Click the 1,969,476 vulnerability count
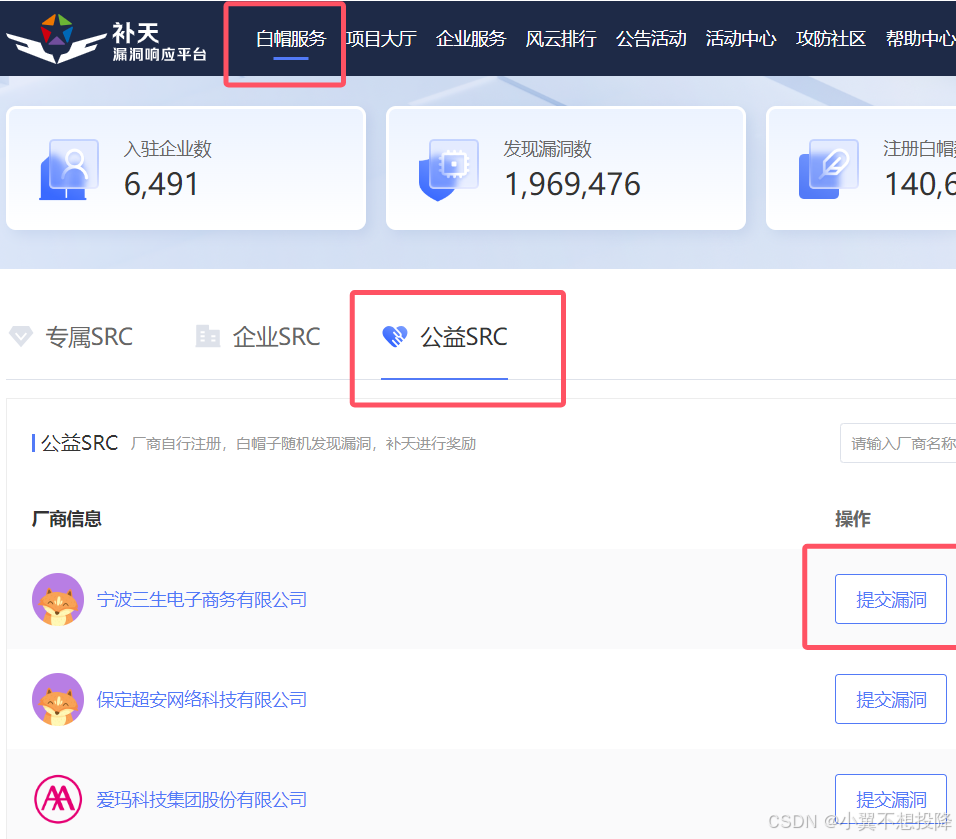956x839 pixels. point(573,184)
